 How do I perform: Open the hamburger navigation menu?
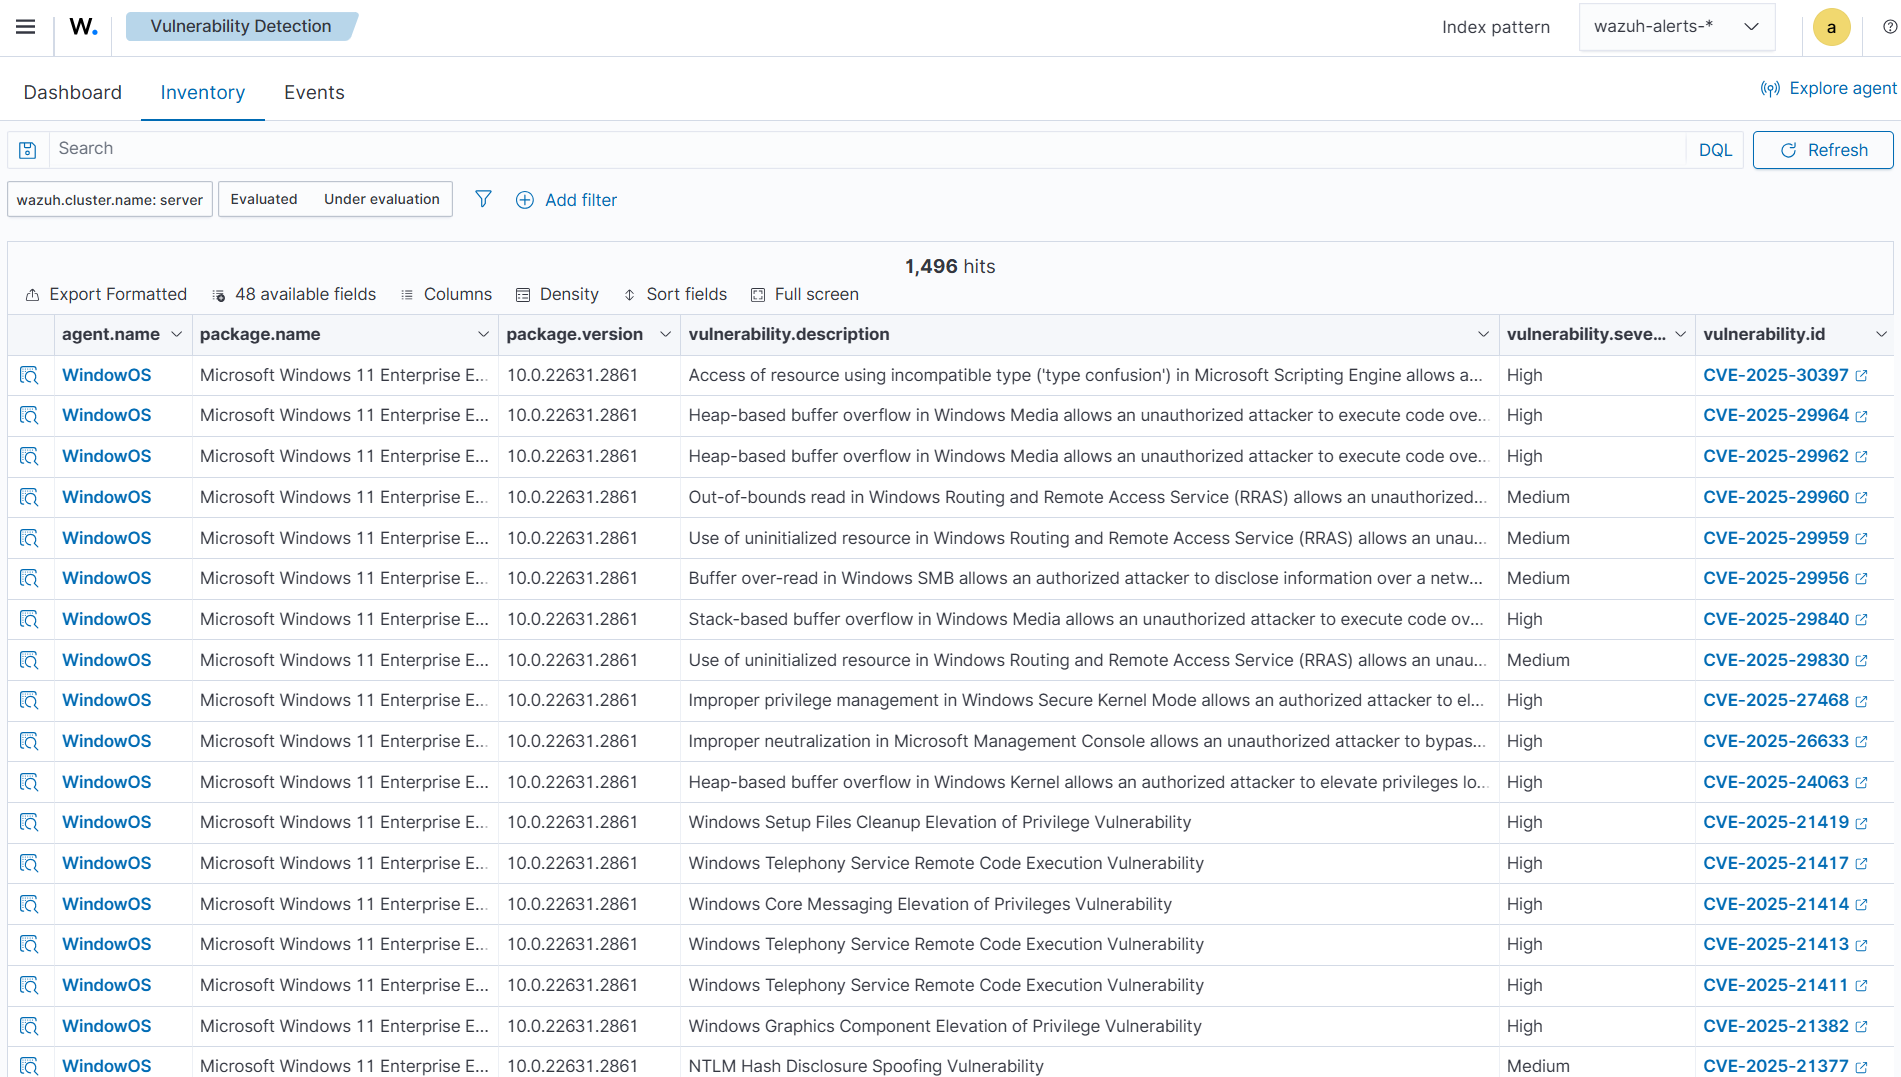coord(25,26)
